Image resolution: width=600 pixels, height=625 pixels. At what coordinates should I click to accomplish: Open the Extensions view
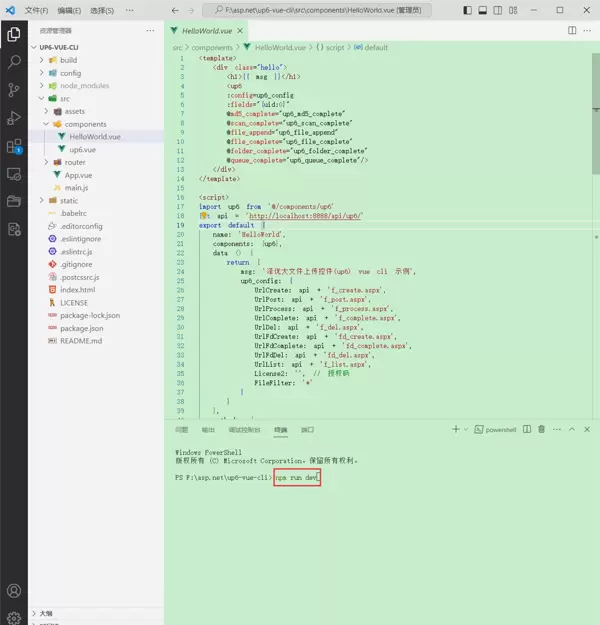14,146
